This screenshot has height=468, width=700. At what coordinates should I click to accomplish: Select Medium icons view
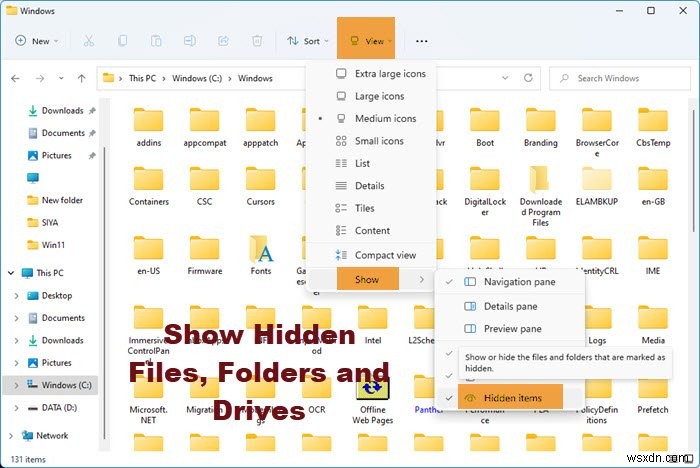(x=371, y=118)
